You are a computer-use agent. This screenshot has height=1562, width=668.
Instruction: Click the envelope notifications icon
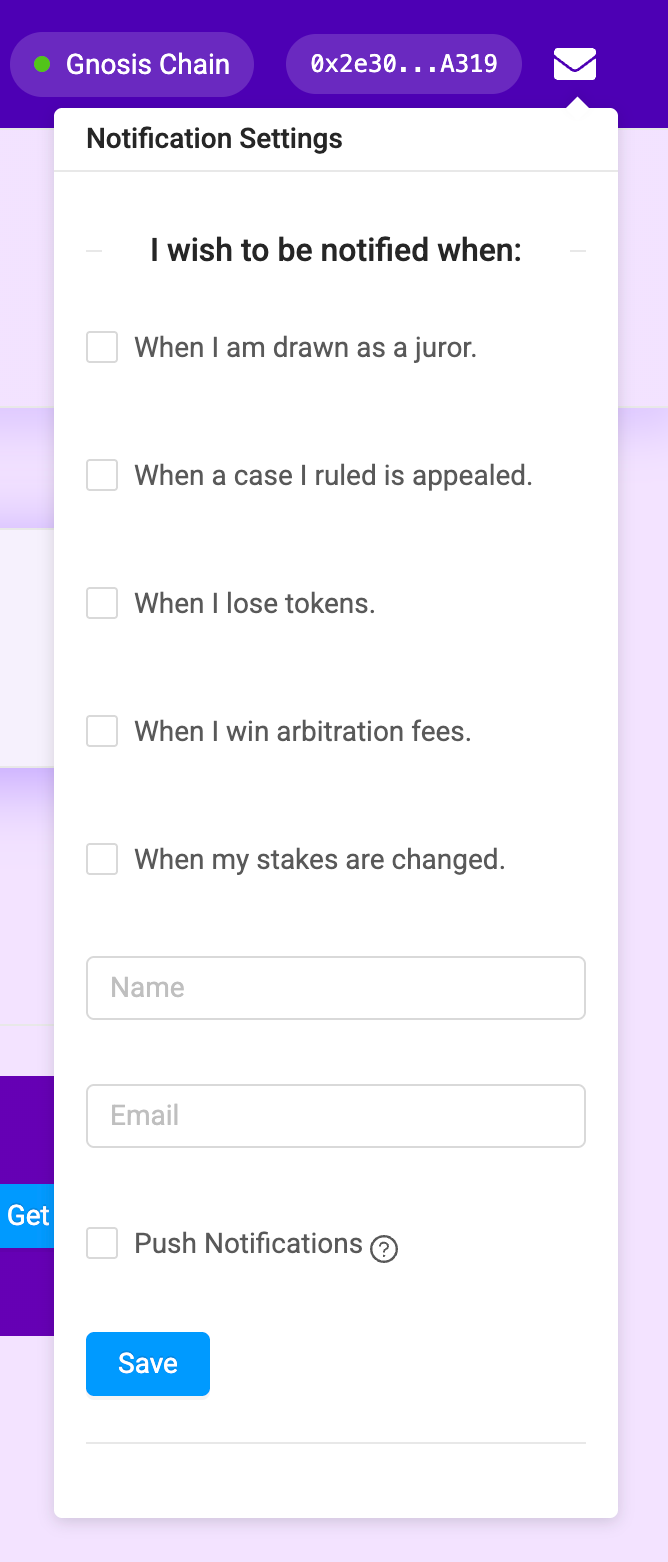(x=575, y=64)
